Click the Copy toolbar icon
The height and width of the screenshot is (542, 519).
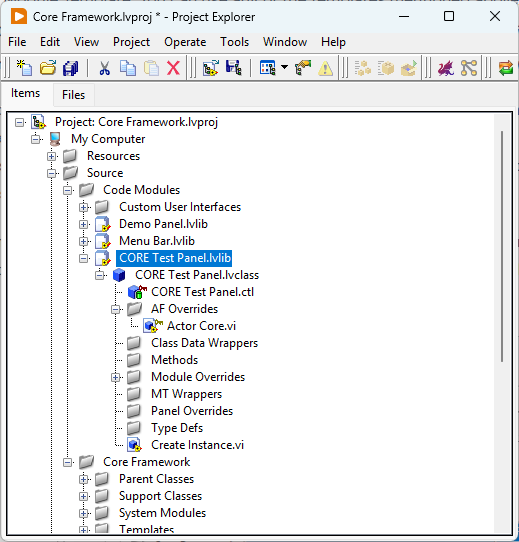pos(128,68)
